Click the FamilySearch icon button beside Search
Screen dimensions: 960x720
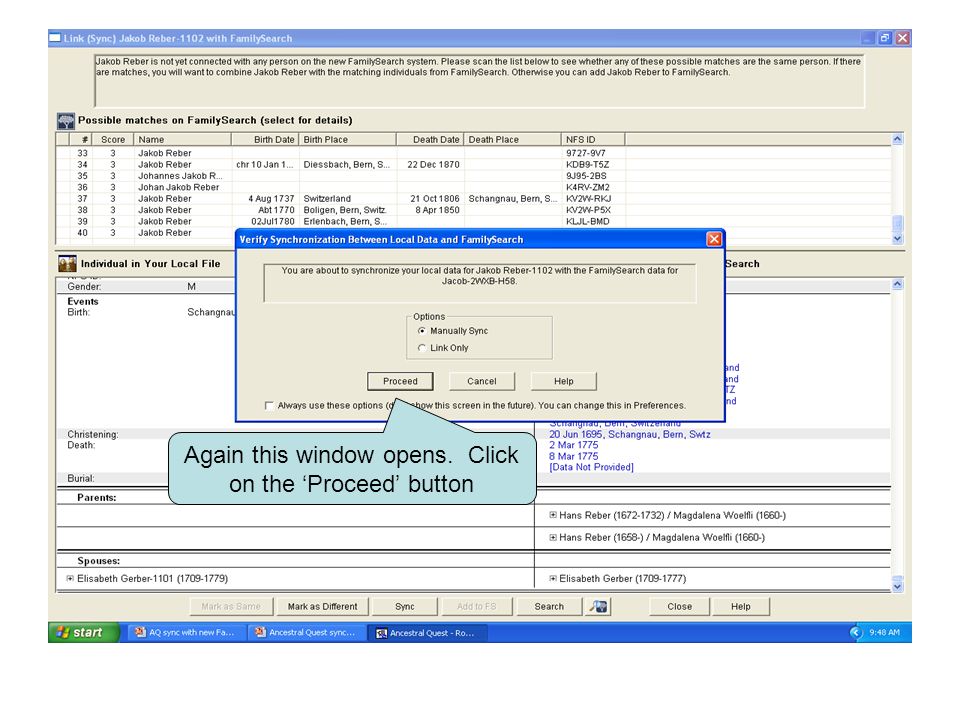click(598, 607)
